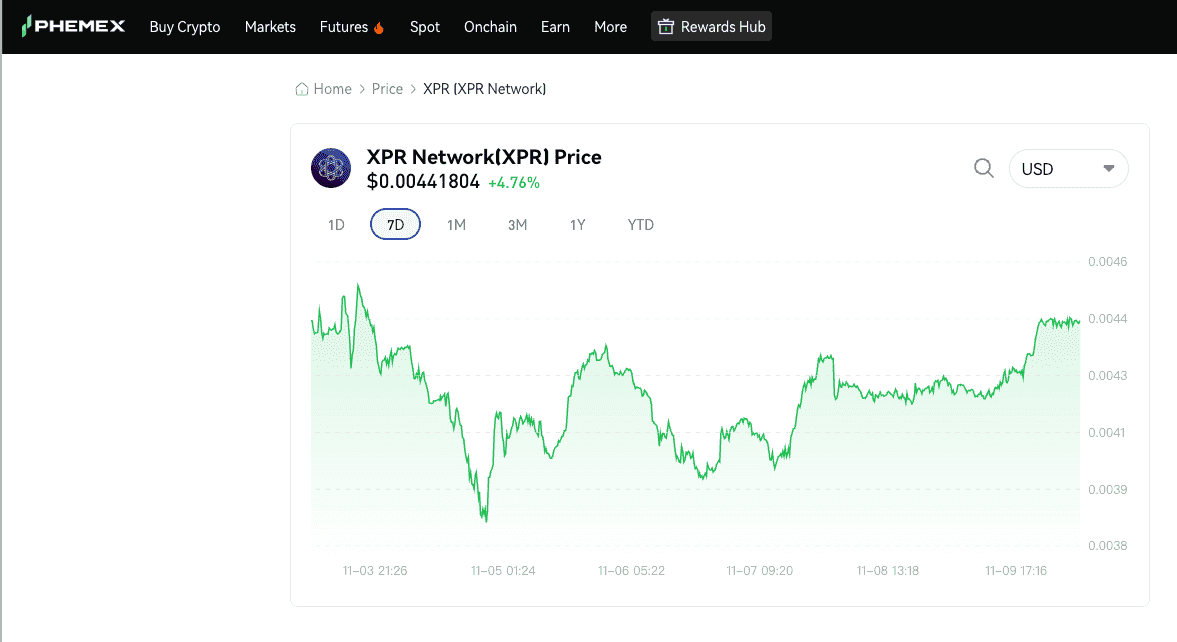Open the Price breadcrumb link

pyautogui.click(x=387, y=88)
